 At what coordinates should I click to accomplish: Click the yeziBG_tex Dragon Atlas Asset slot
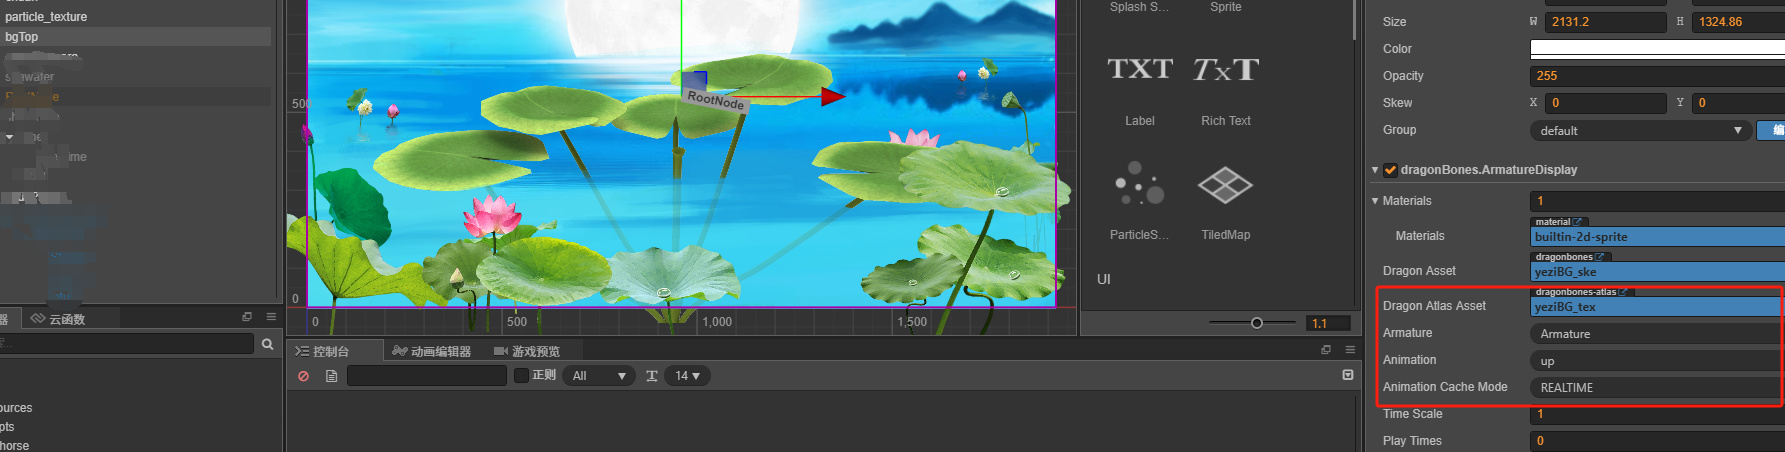pos(1655,307)
